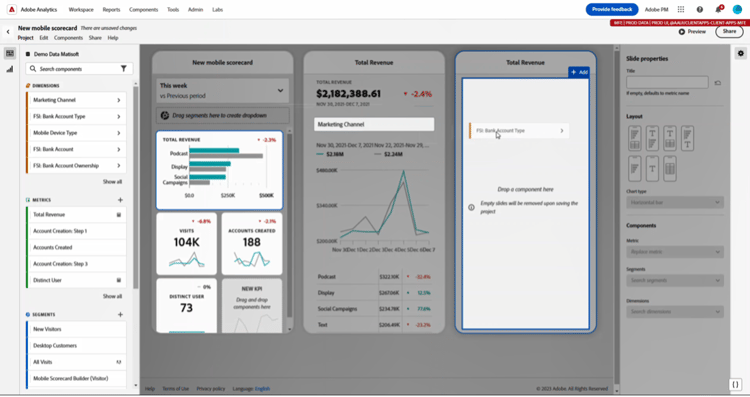Add a new segment with the Segments plus icon
This screenshot has width=750, height=397.
[x=120, y=315]
